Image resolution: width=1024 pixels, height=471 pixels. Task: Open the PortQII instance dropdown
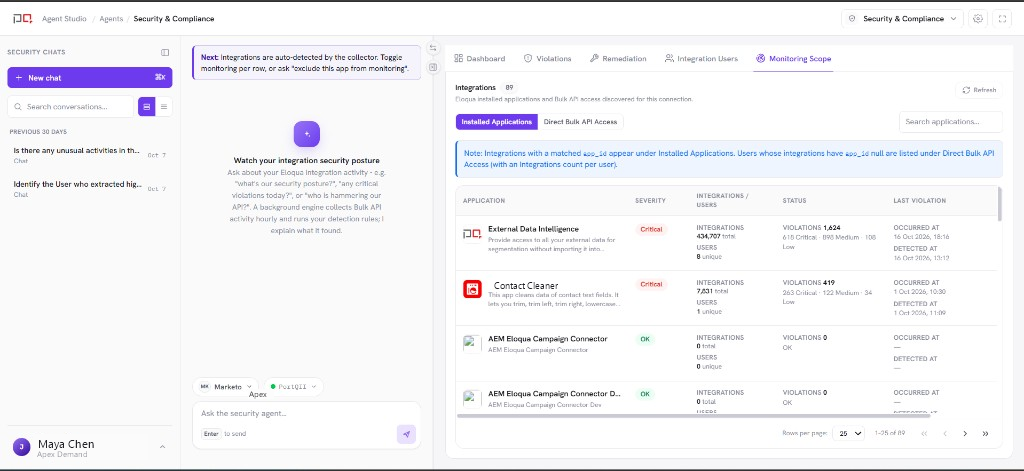[x=293, y=387]
